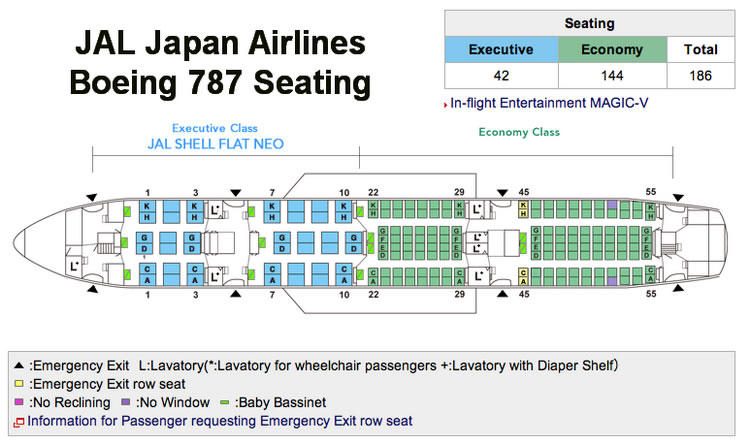Open the passenger information link for Emergency Exit row seats
Viewport: 750px width, 444px height.
click(220, 421)
